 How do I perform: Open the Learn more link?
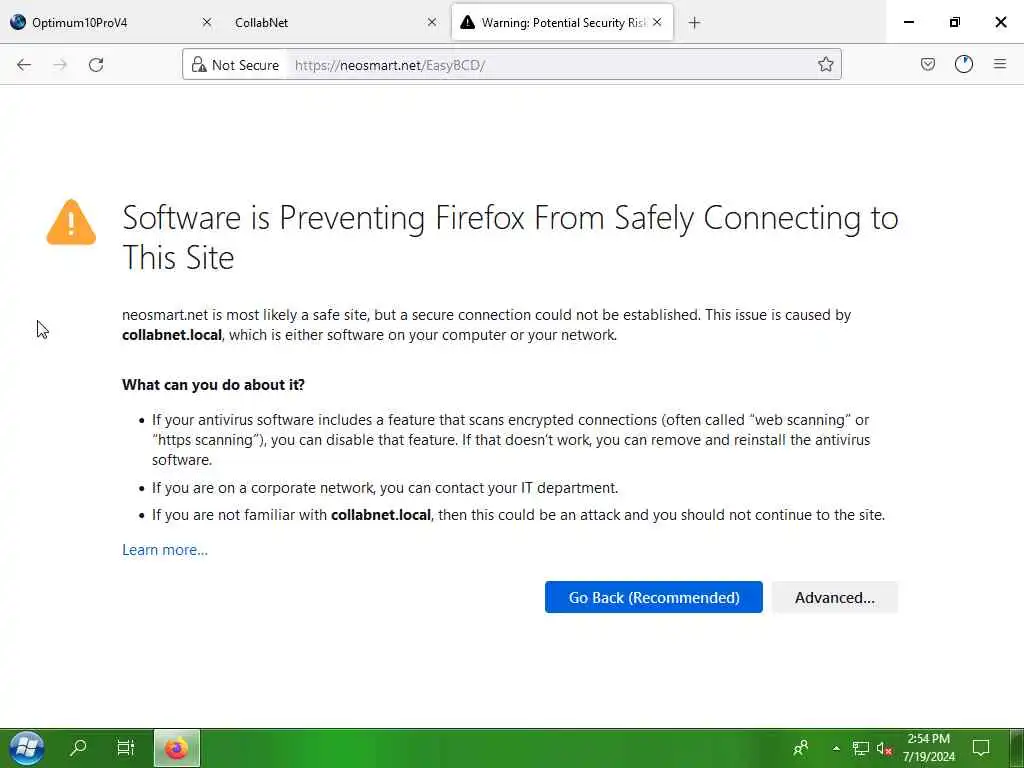click(165, 550)
